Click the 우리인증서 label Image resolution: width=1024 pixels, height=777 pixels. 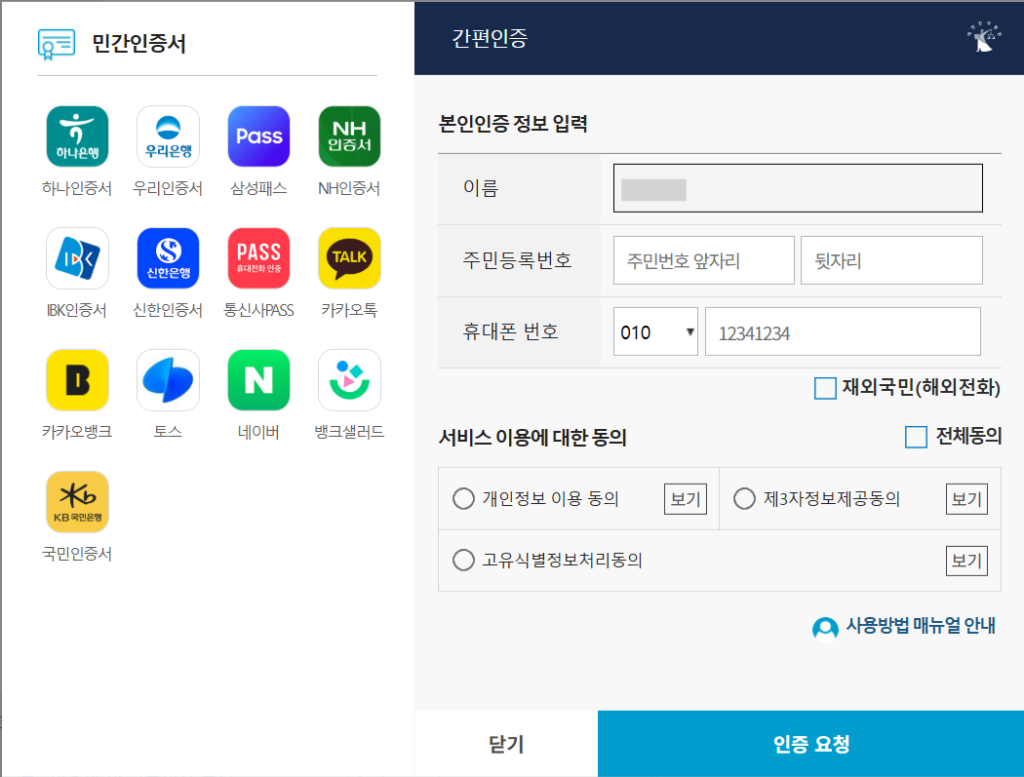[168, 189]
